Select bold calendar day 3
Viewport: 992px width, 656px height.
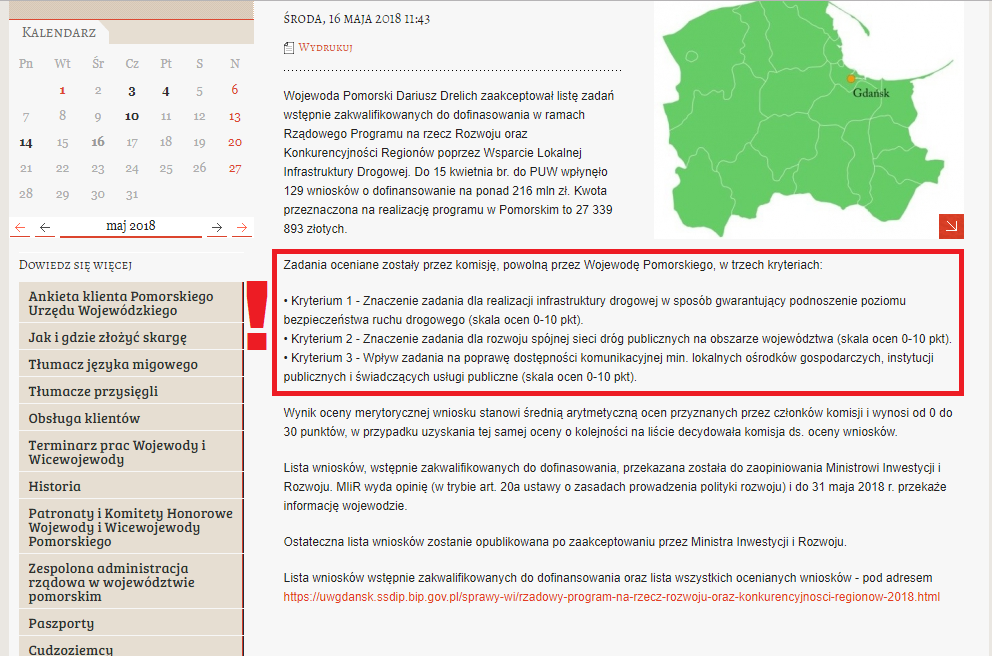click(132, 90)
